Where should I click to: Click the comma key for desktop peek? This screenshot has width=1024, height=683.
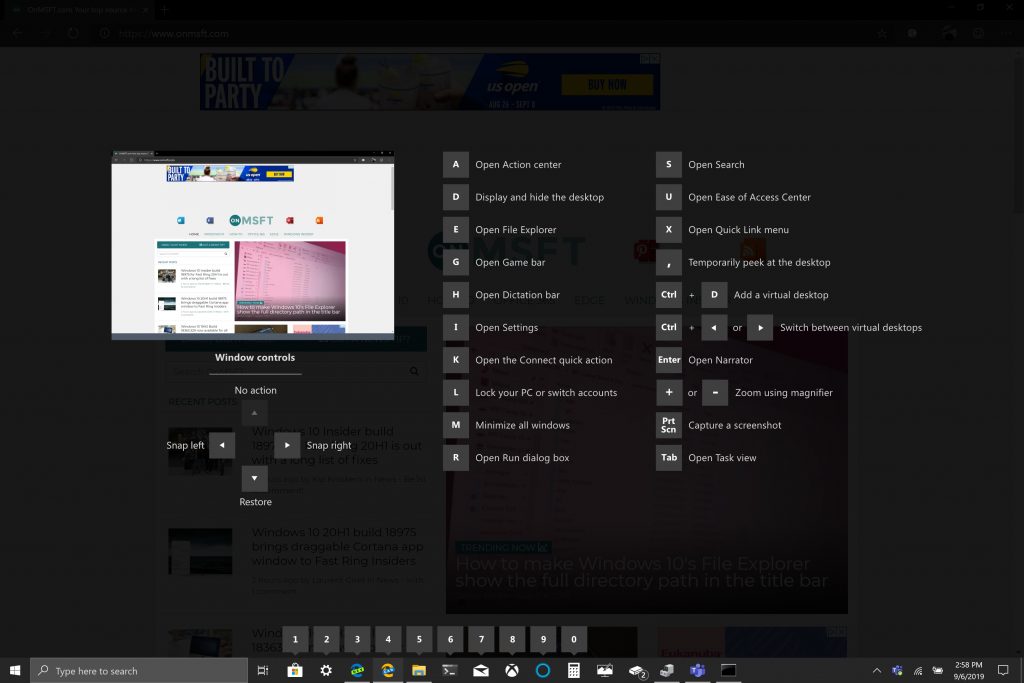[x=669, y=262]
